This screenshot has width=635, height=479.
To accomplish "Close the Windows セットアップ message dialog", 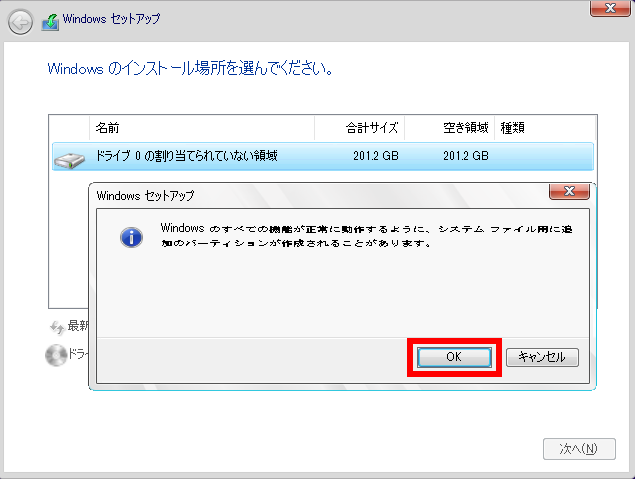I will [x=568, y=192].
